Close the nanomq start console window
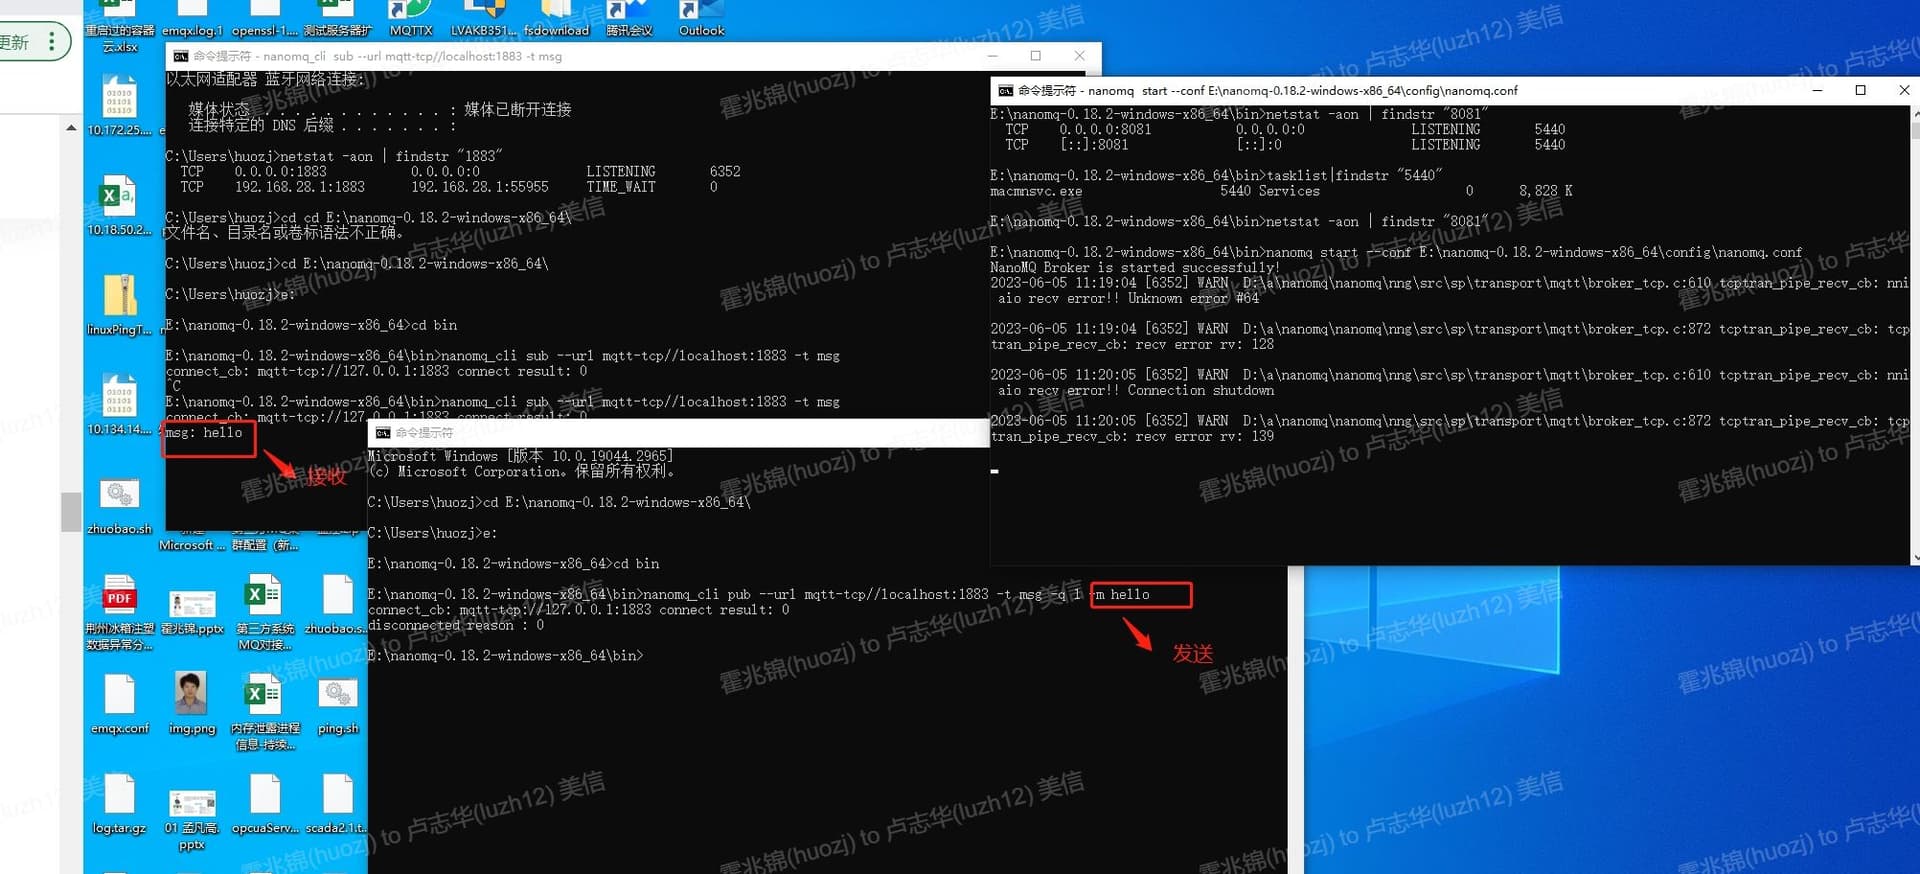 click(1903, 90)
